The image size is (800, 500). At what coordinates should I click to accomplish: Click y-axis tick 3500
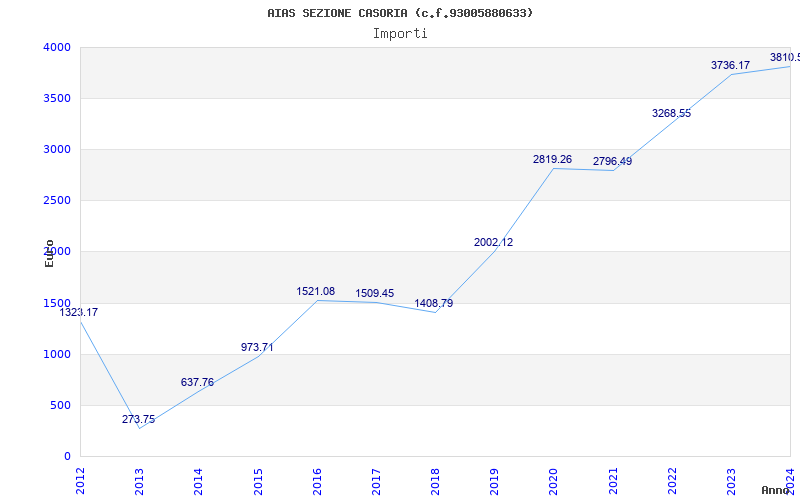click(57, 98)
